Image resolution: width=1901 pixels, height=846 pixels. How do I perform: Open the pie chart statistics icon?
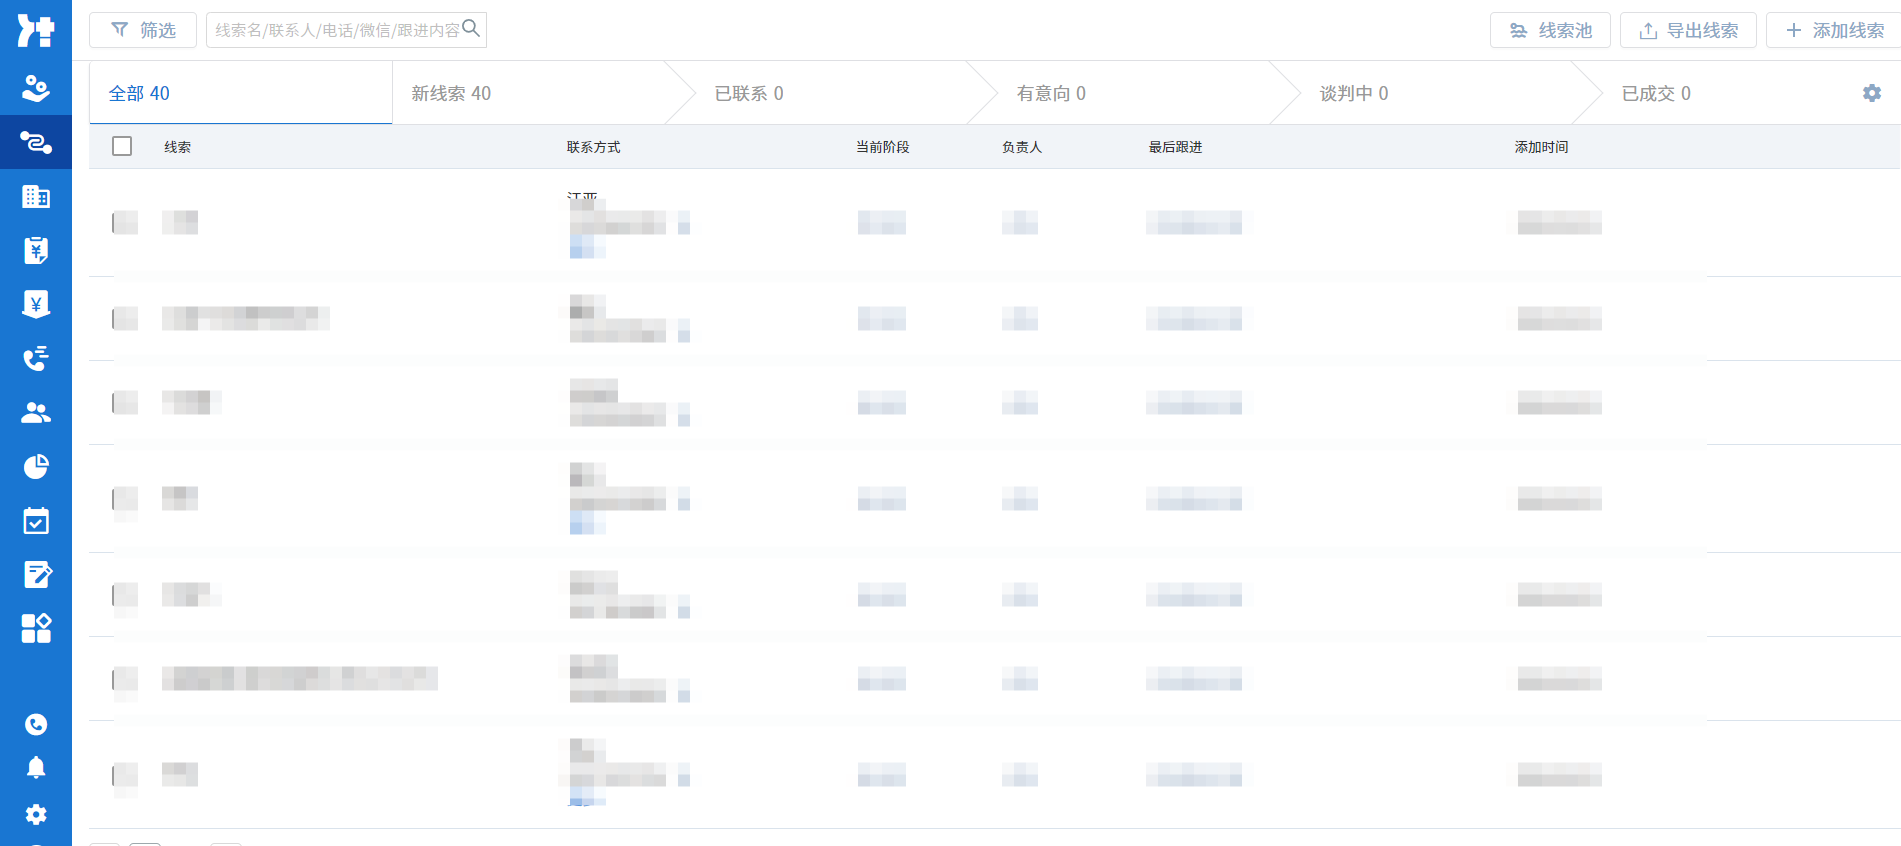(36, 466)
